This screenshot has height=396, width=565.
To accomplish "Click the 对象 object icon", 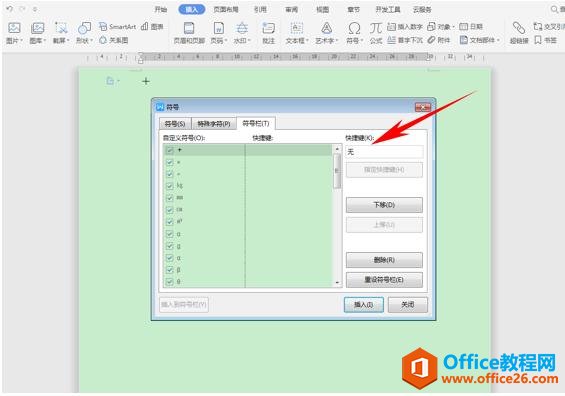I will pos(431,26).
